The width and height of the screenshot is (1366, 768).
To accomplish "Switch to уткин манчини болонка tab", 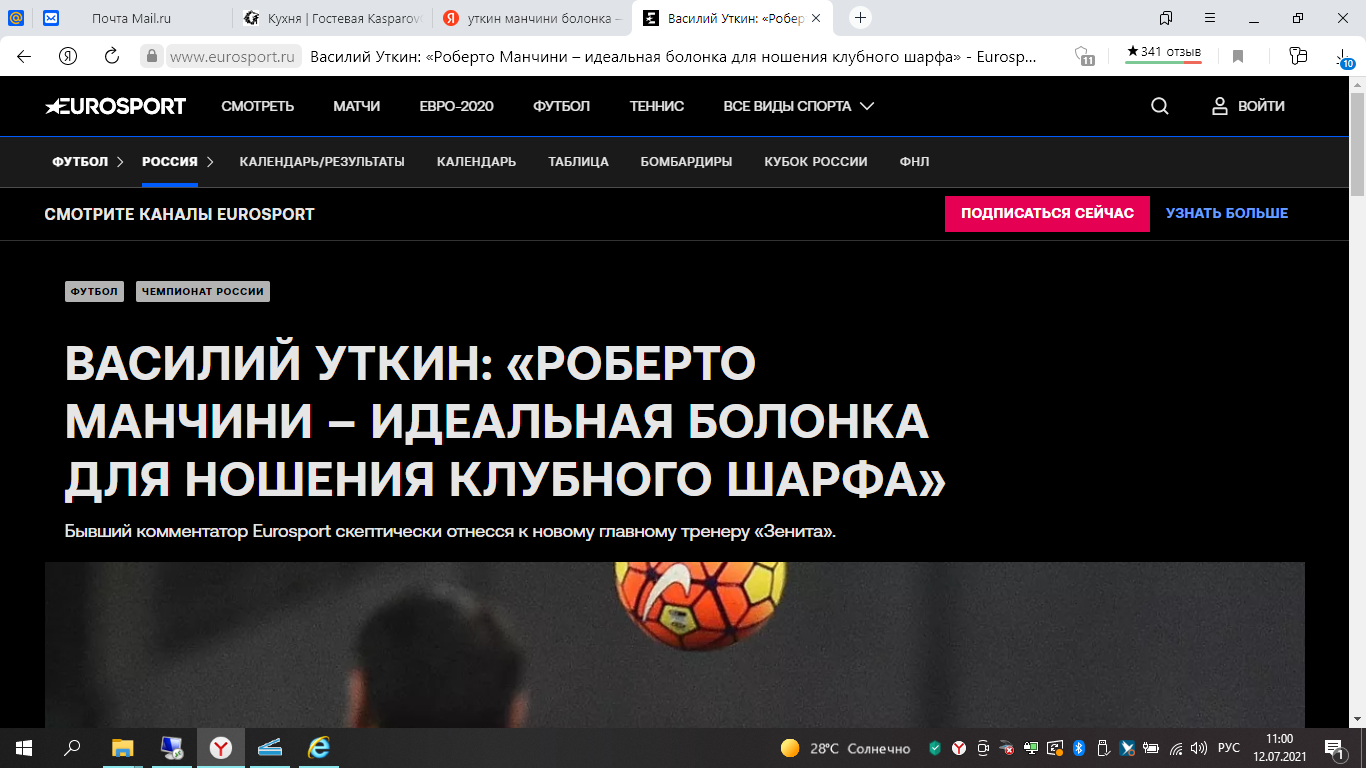I will tap(533, 18).
